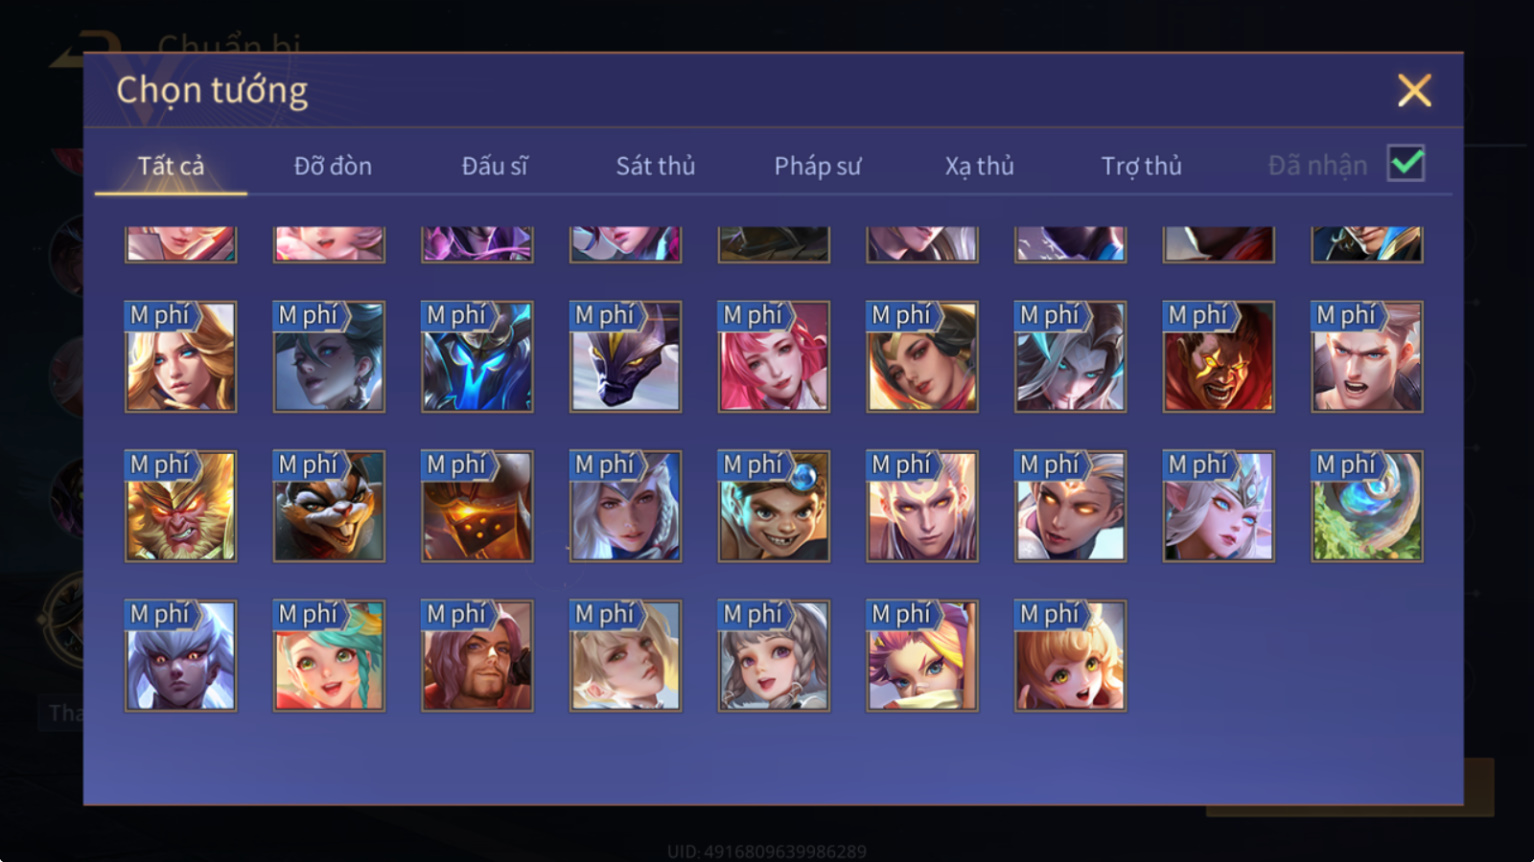Select the raccoon hero portrait
Viewport: 1534px width, 862px height.
click(x=329, y=506)
